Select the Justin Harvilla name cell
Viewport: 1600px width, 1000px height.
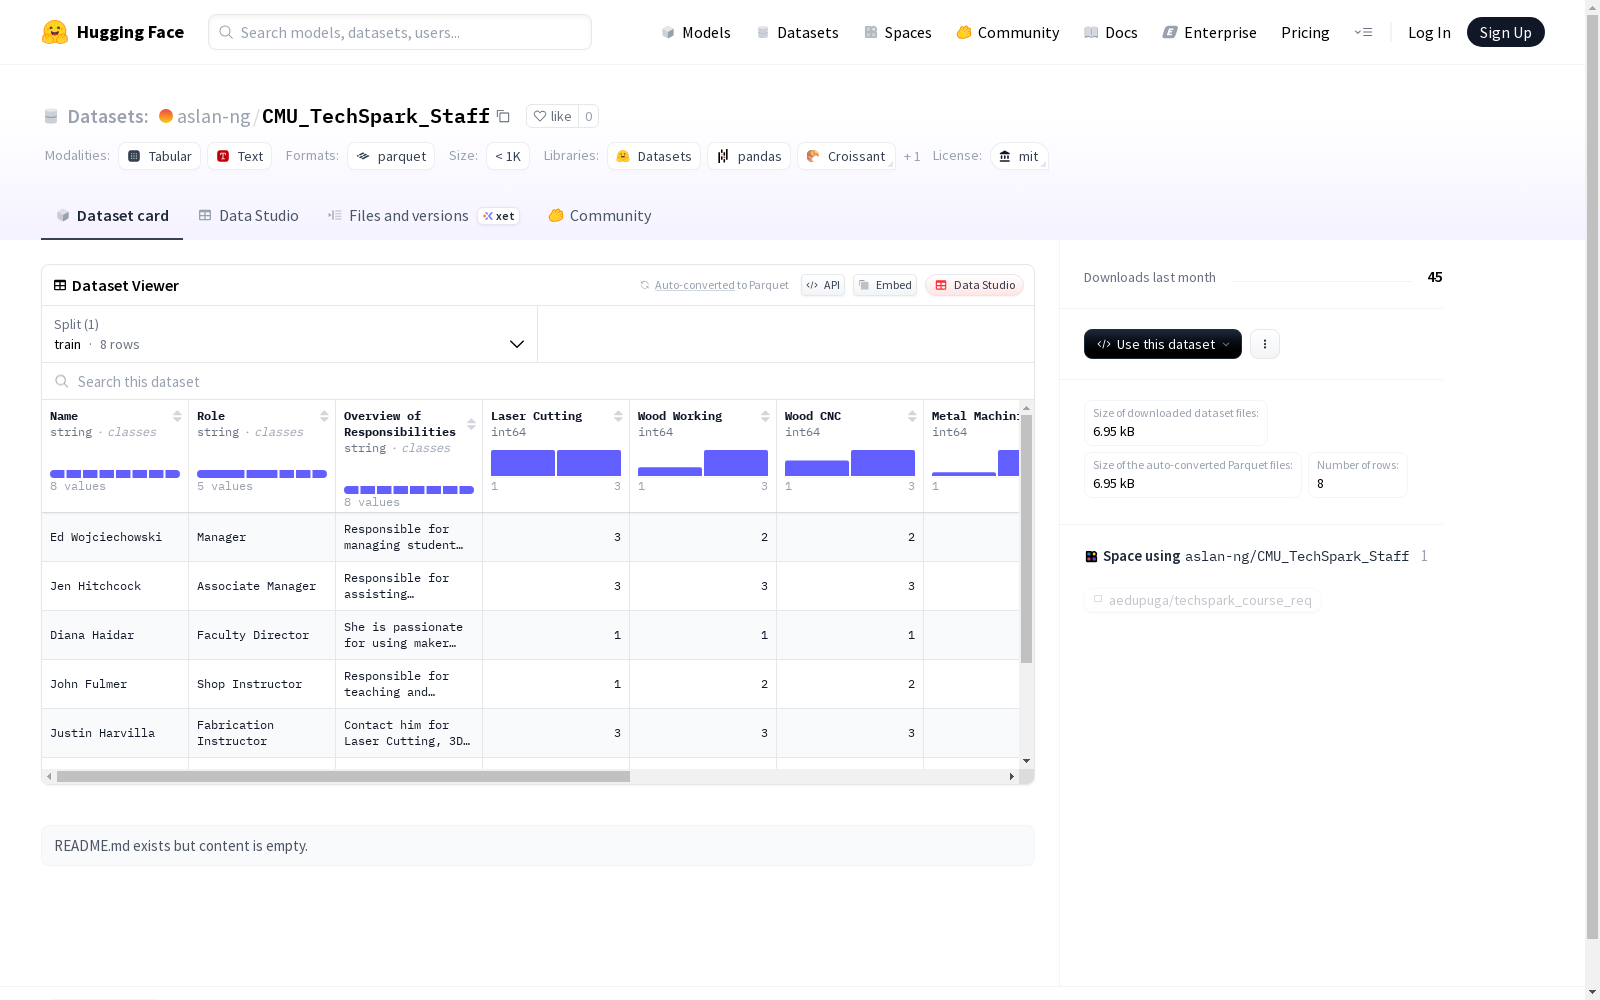coord(115,733)
